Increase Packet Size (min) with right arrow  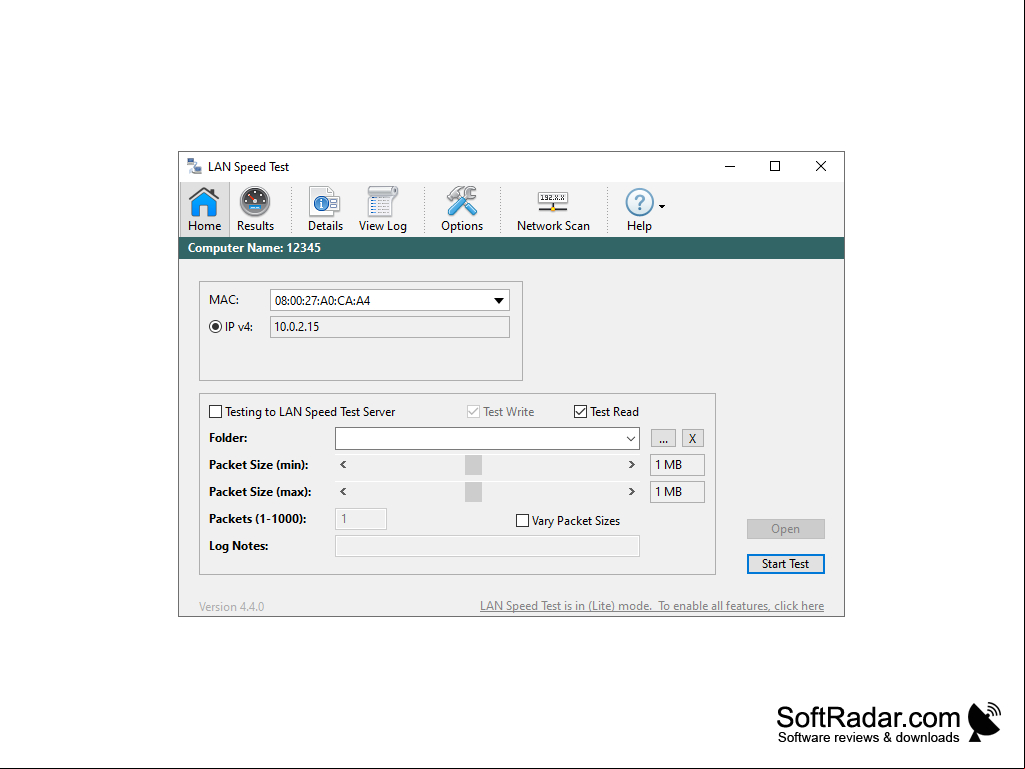(631, 465)
